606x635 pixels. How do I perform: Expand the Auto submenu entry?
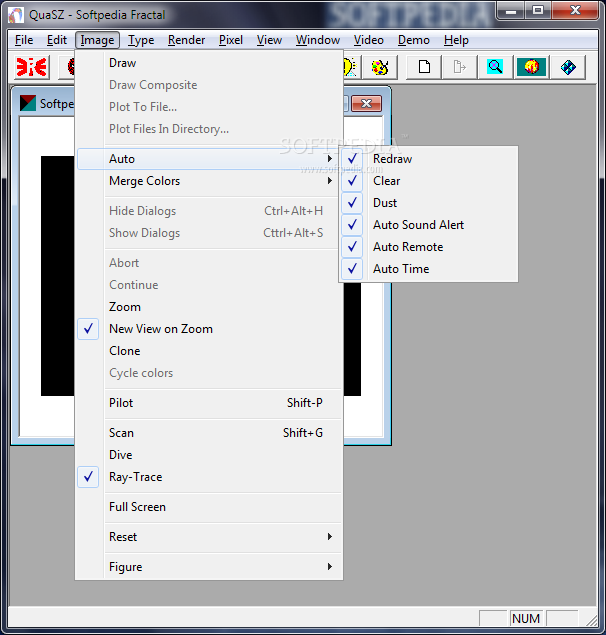209,159
